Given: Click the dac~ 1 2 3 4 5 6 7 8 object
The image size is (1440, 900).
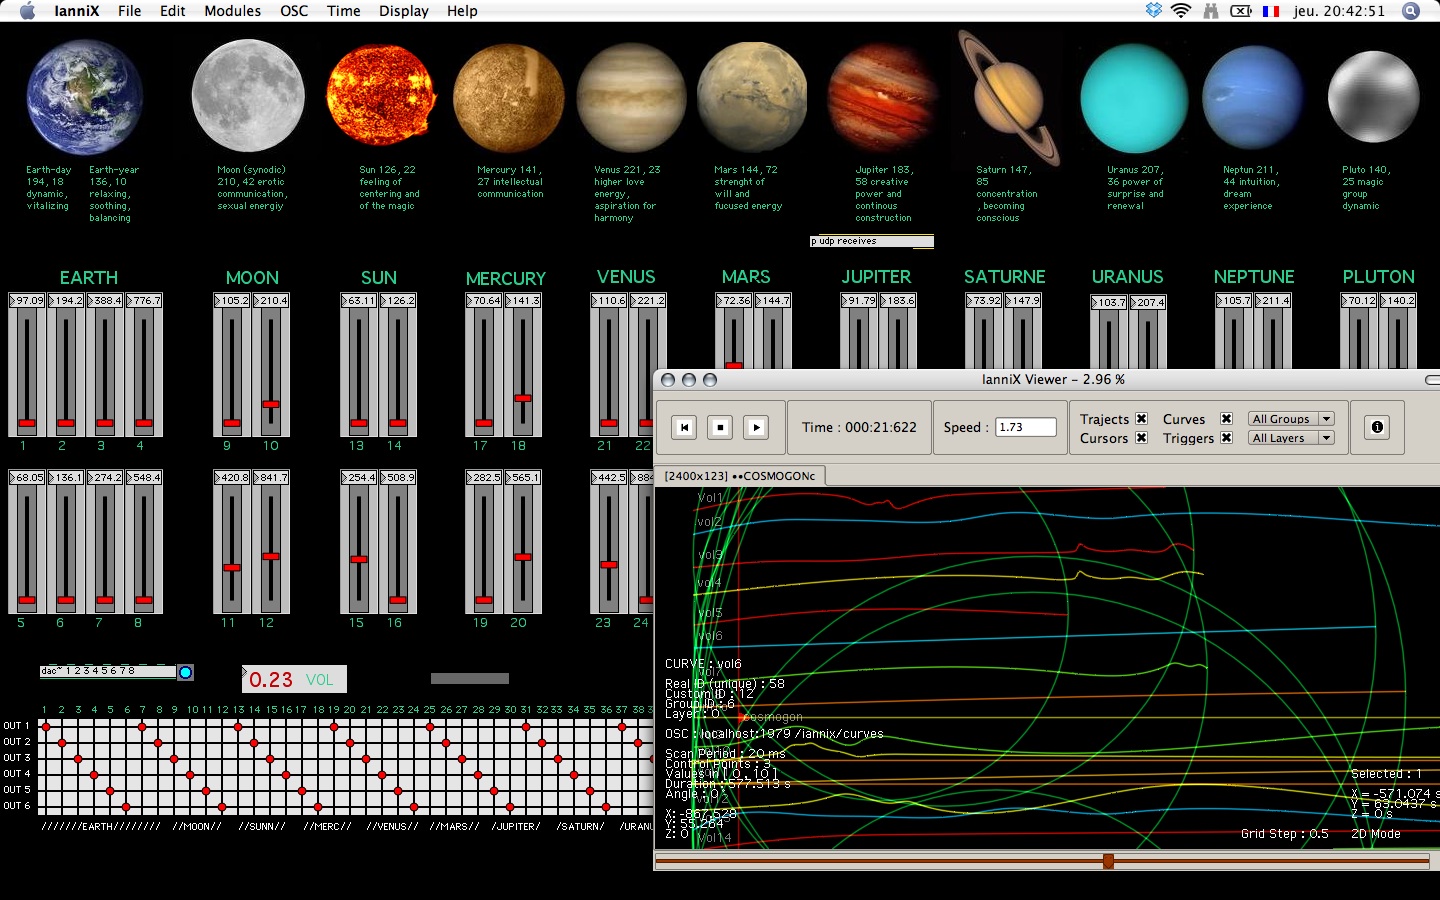Looking at the screenshot, I should pyautogui.click(x=108, y=671).
